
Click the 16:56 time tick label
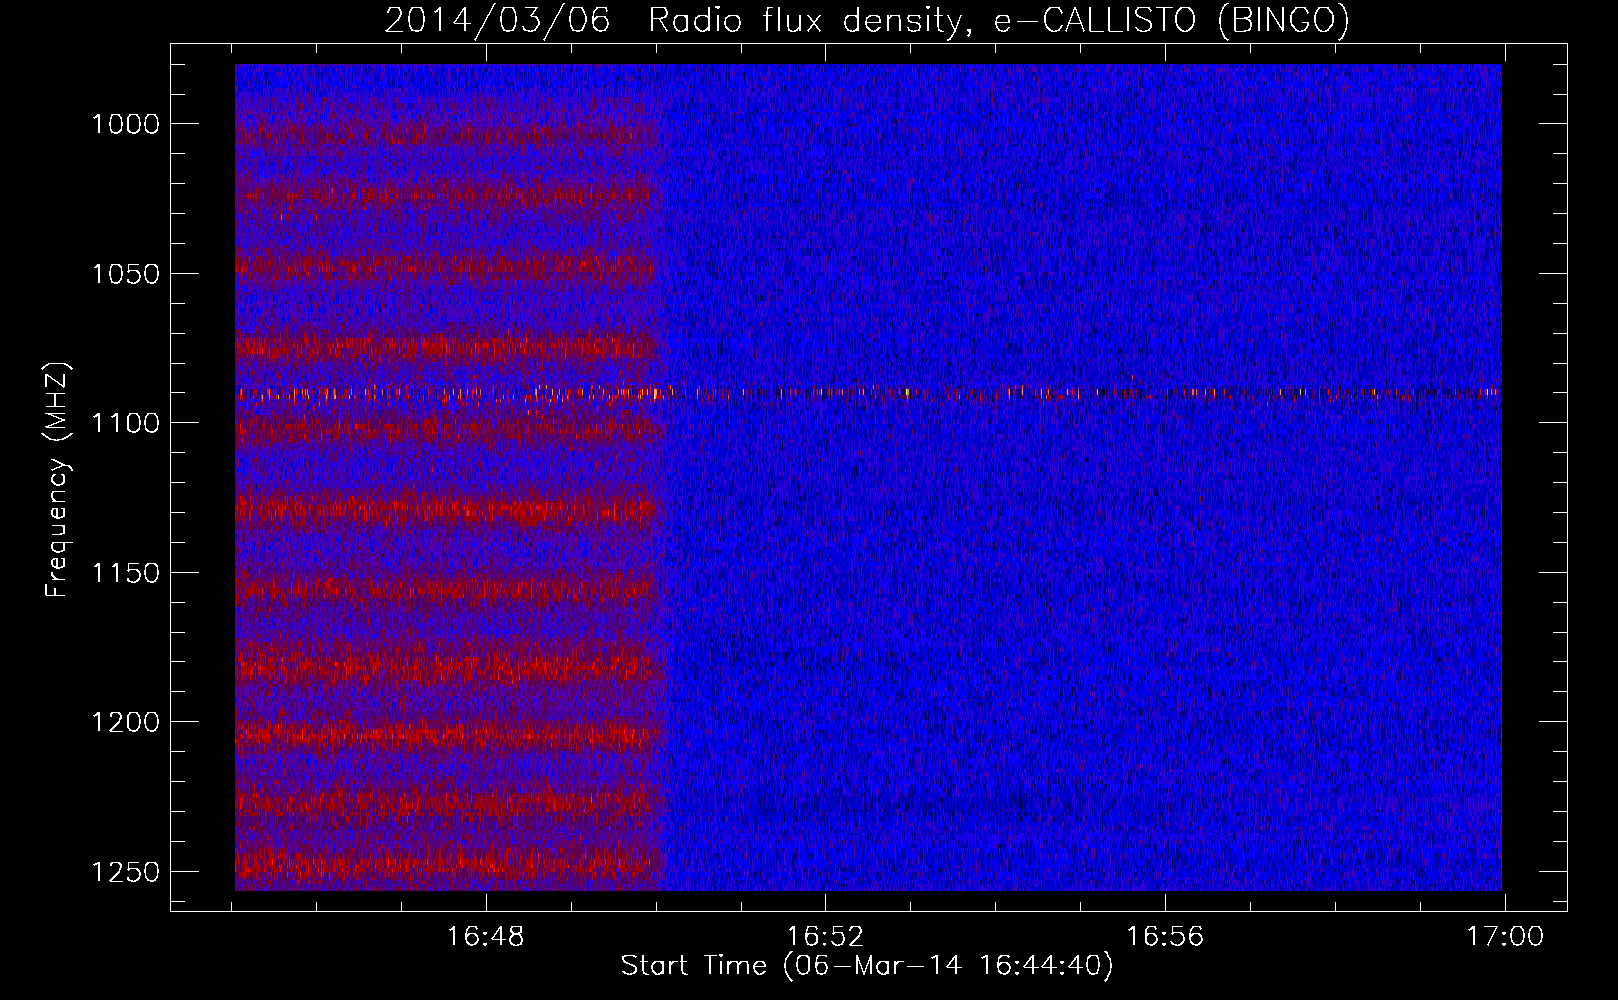(x=1165, y=937)
